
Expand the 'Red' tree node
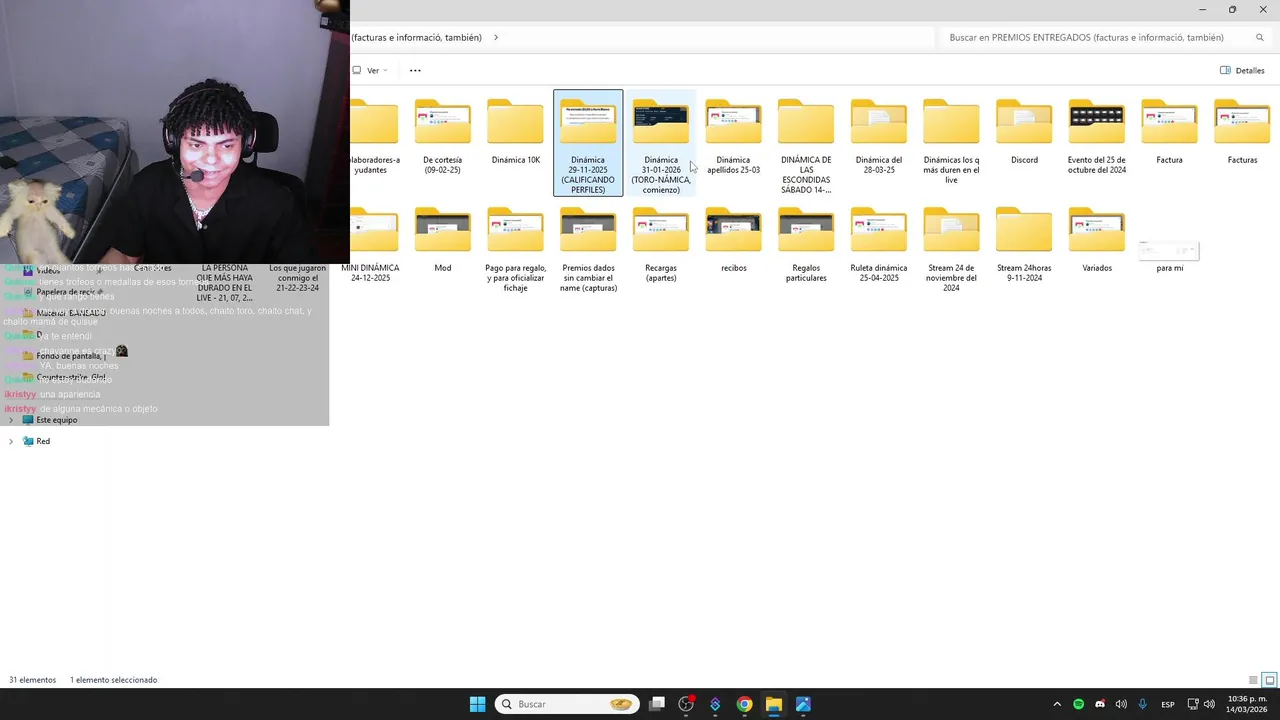(x=11, y=441)
